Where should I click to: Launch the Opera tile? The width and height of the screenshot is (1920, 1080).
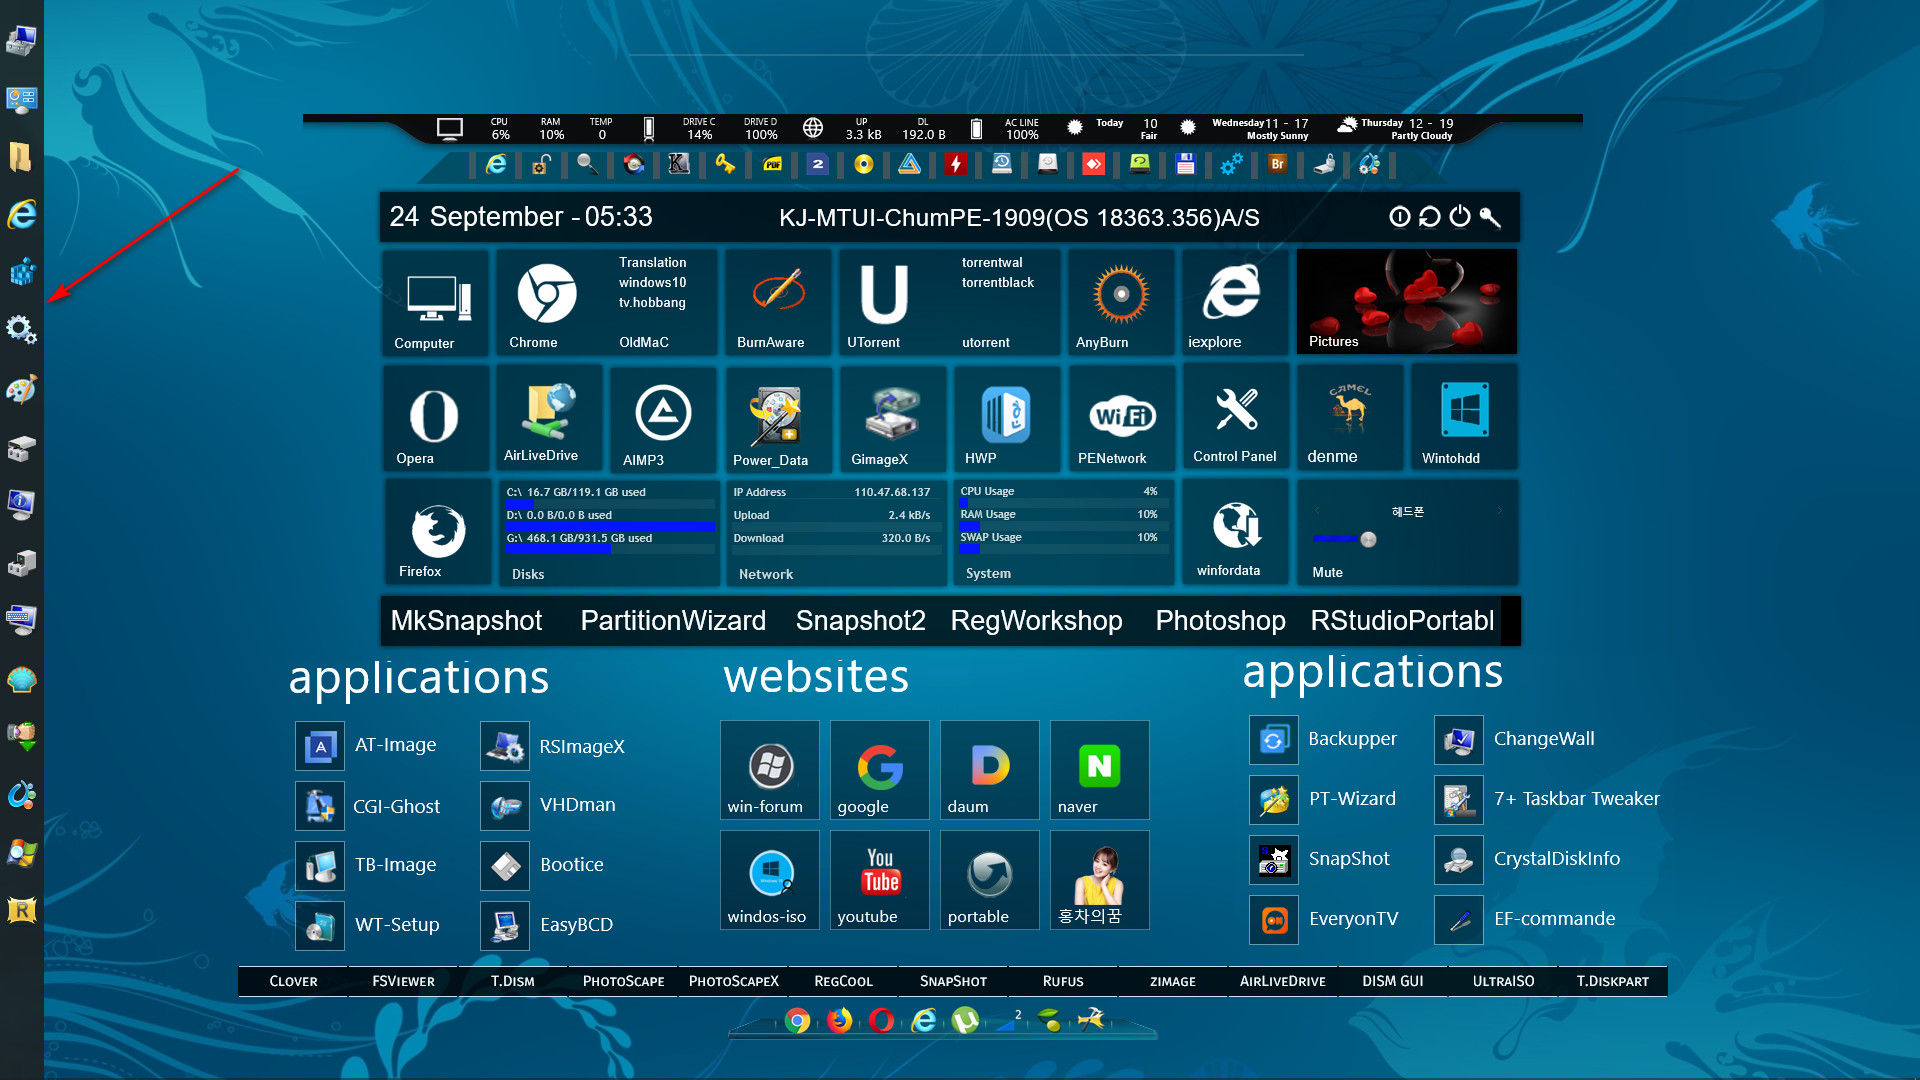tap(435, 417)
